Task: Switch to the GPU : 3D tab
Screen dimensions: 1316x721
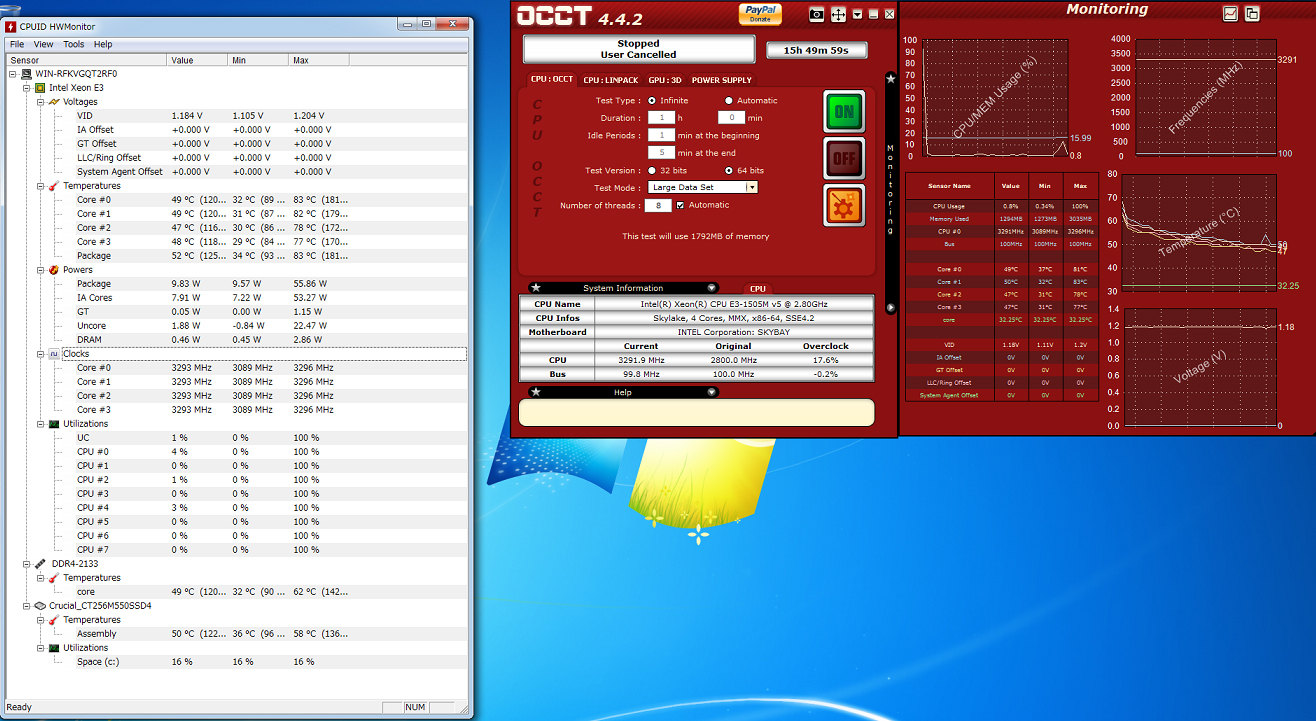Action: [665, 80]
